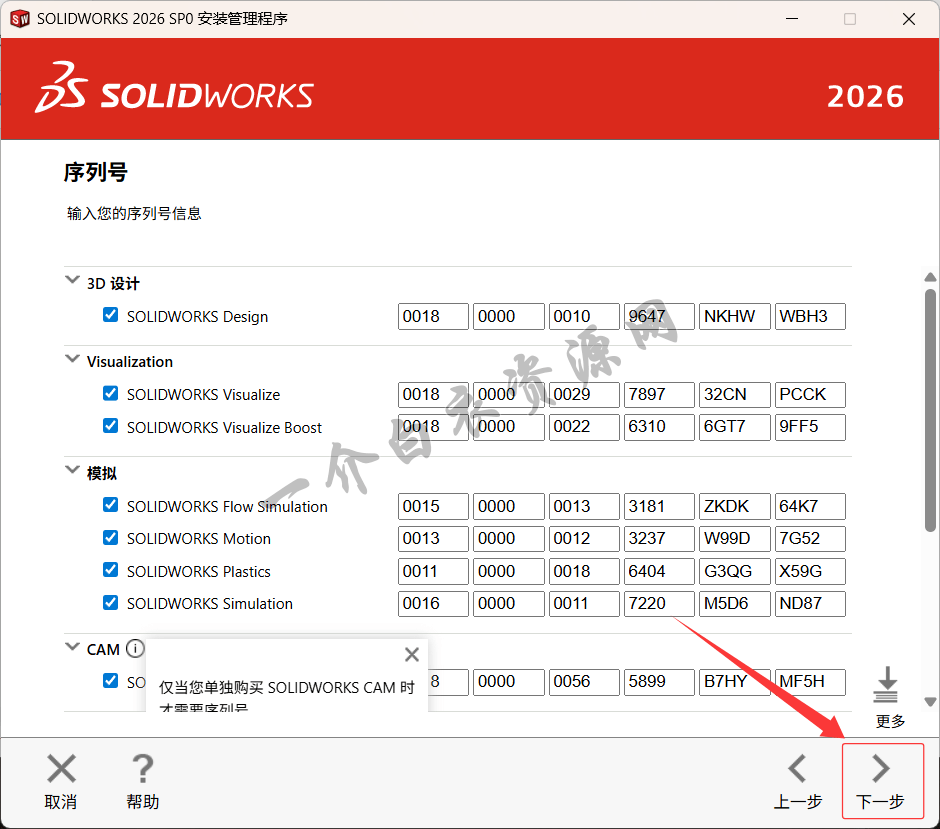Image resolution: width=940 pixels, height=829 pixels.
Task: Collapse the CAM section chevron
Action: (72, 647)
